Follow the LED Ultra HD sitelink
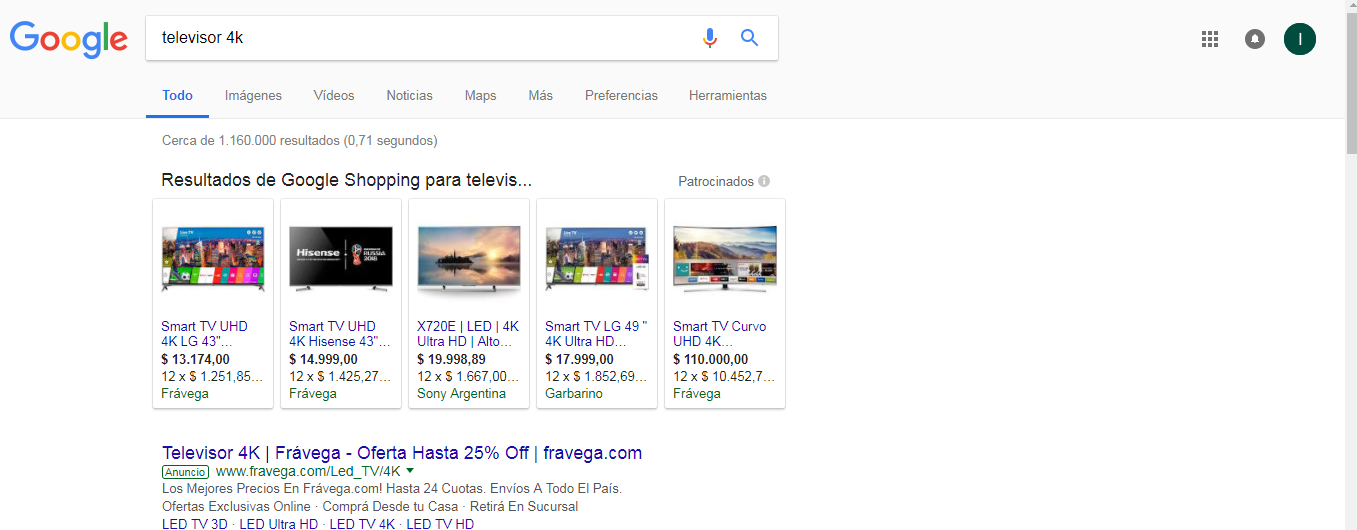Screen dimensions: 1357x530 click(x=279, y=524)
